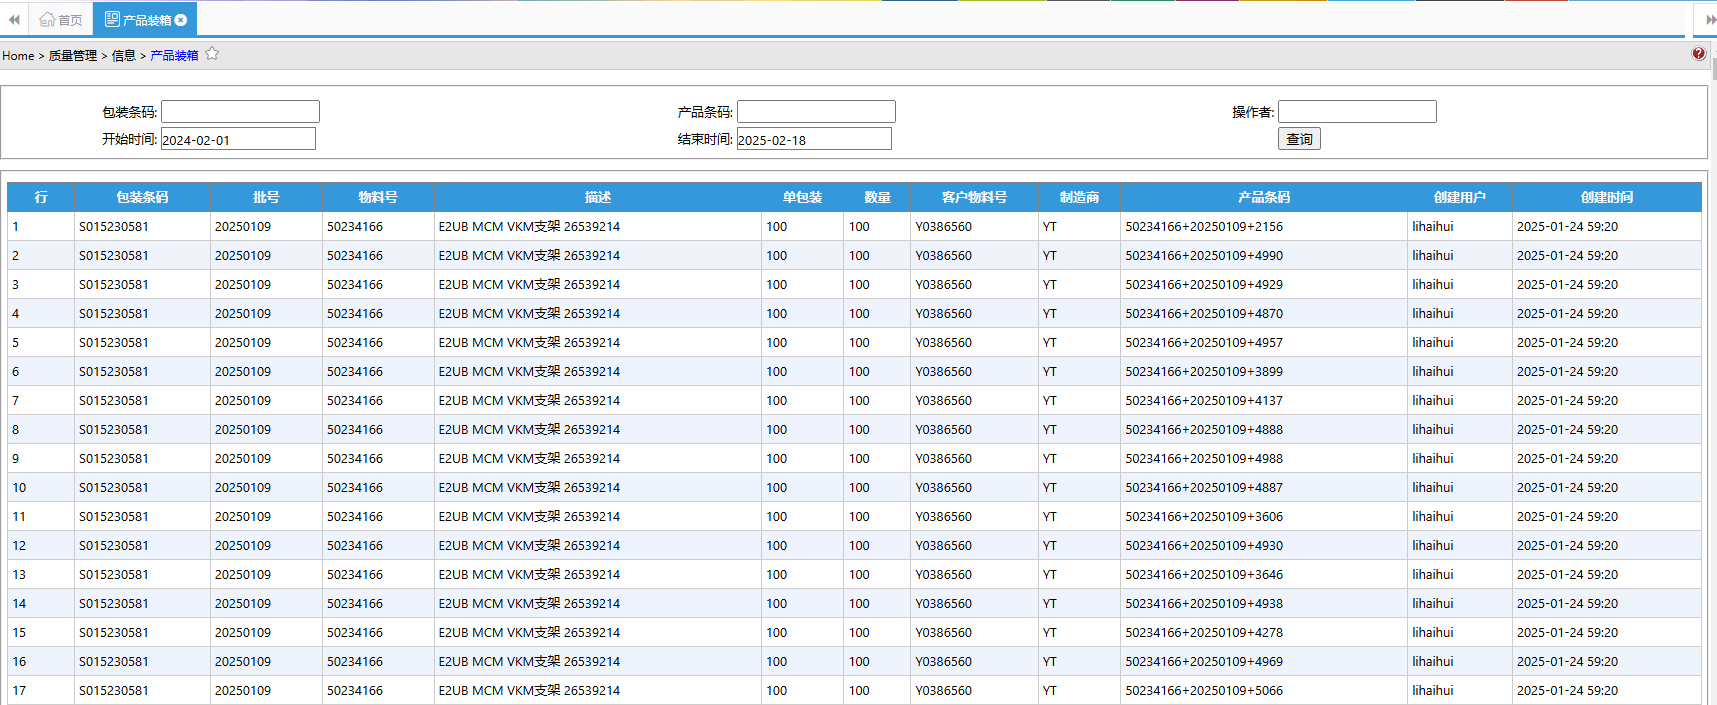Run the search with 查询 button
Image resolution: width=1717 pixels, height=705 pixels.
(x=1299, y=139)
